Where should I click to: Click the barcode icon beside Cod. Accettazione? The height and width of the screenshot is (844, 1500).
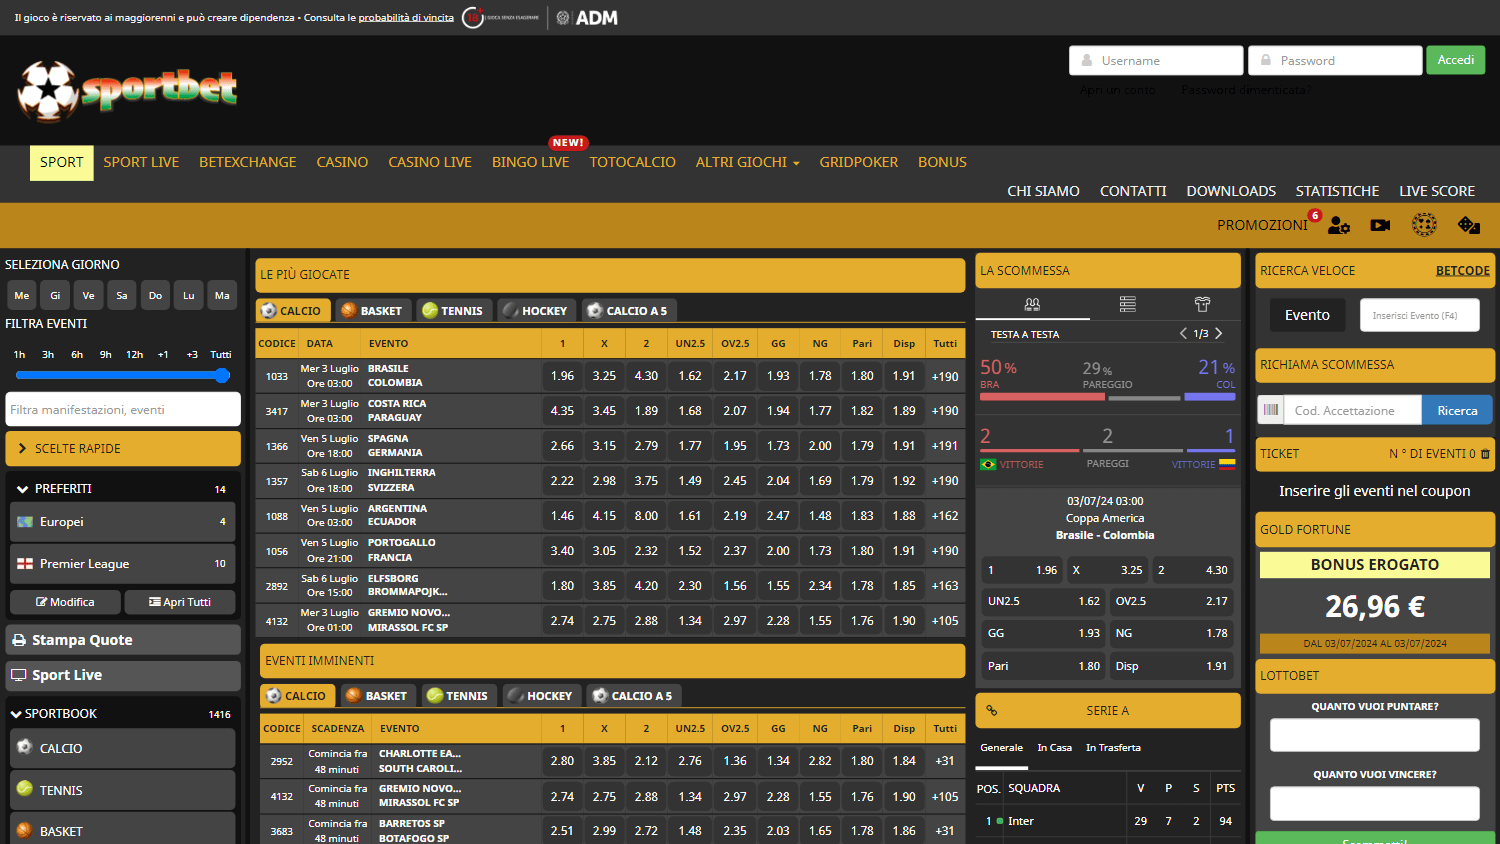pyautogui.click(x=1271, y=410)
